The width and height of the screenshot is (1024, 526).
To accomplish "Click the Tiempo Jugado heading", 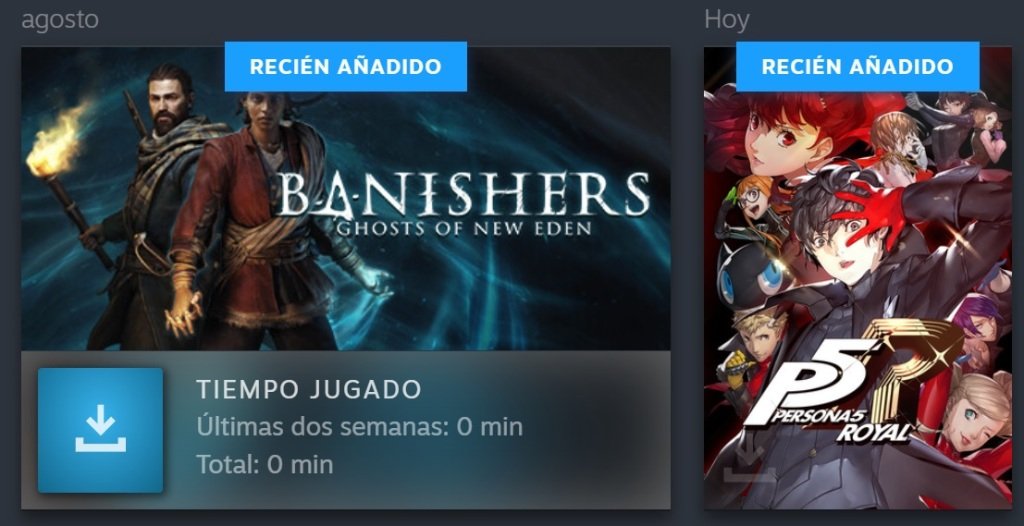I will point(309,389).
